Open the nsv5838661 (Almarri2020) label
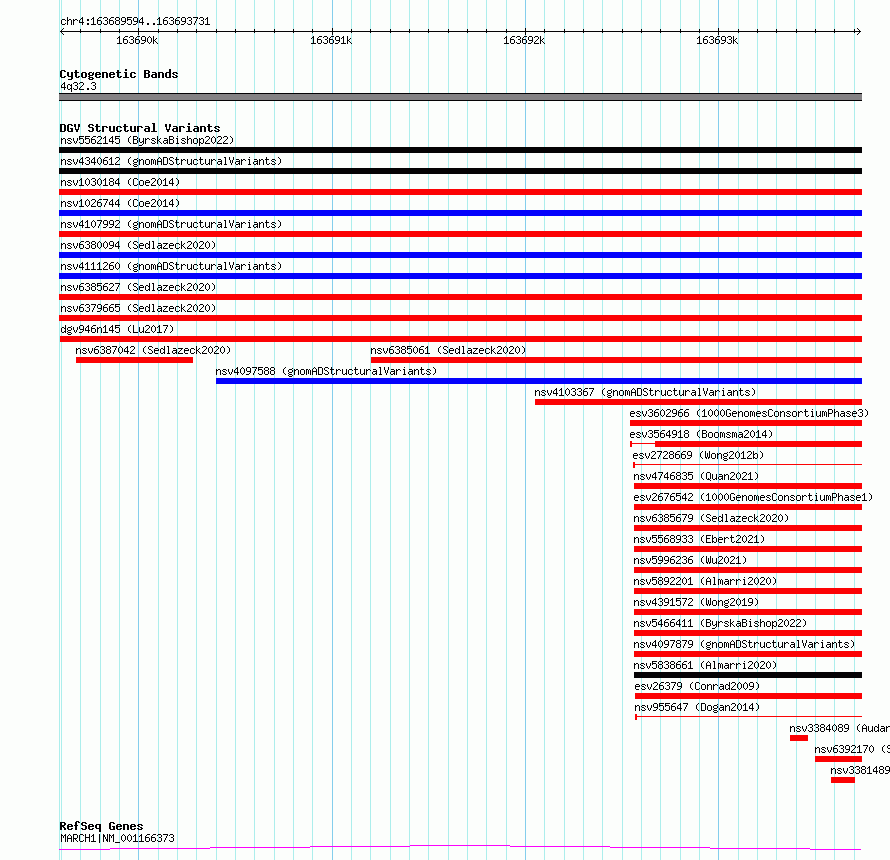The image size is (890, 860). point(705,665)
